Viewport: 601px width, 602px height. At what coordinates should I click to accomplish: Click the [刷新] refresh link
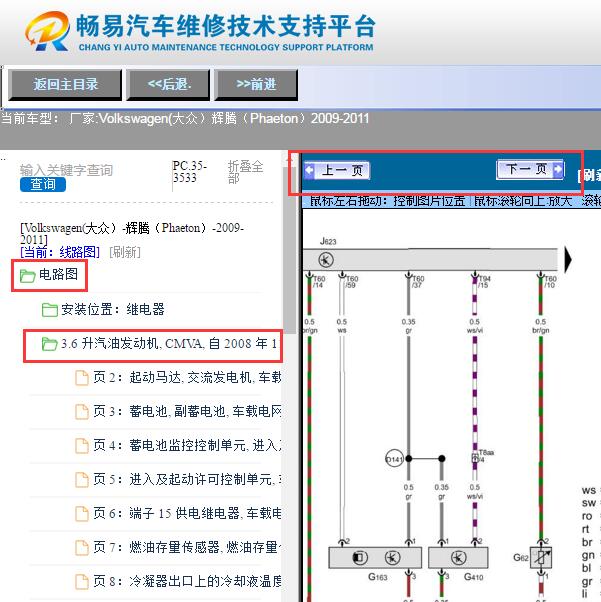(125, 252)
